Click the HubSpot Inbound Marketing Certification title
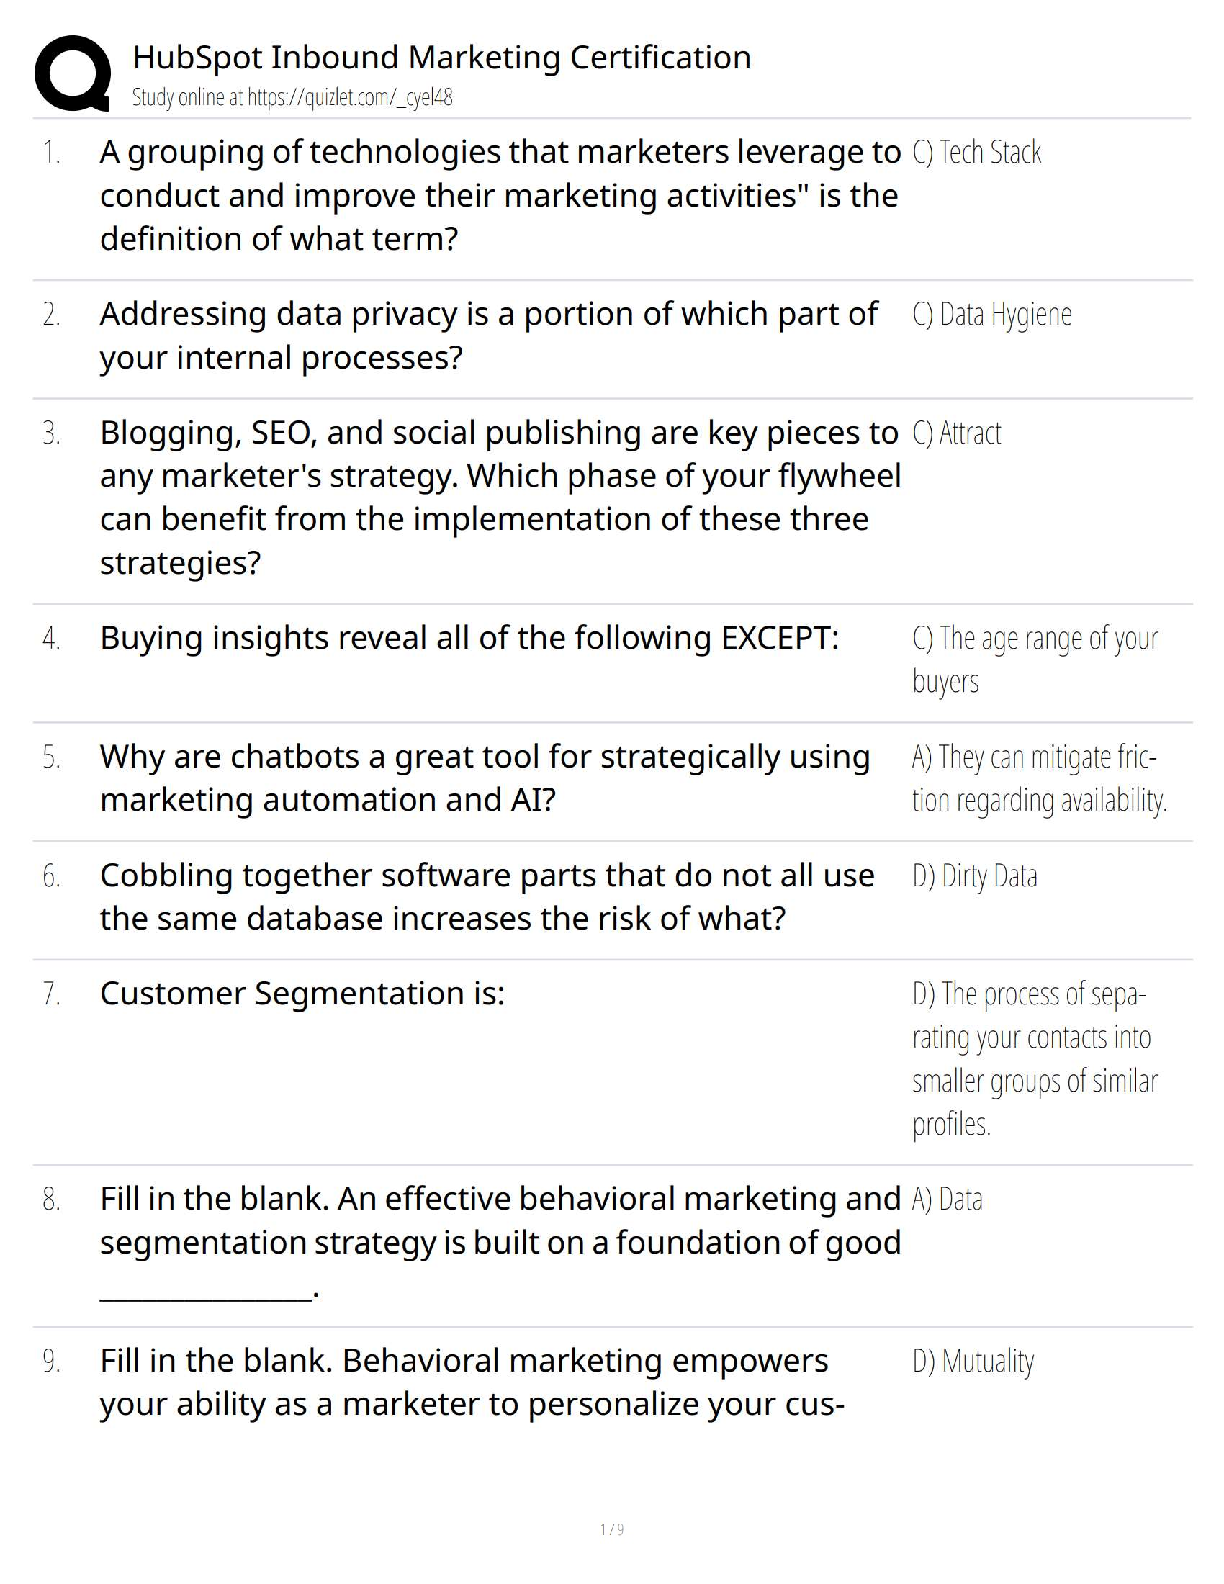The width and height of the screenshot is (1224, 1584). pyautogui.click(x=441, y=57)
